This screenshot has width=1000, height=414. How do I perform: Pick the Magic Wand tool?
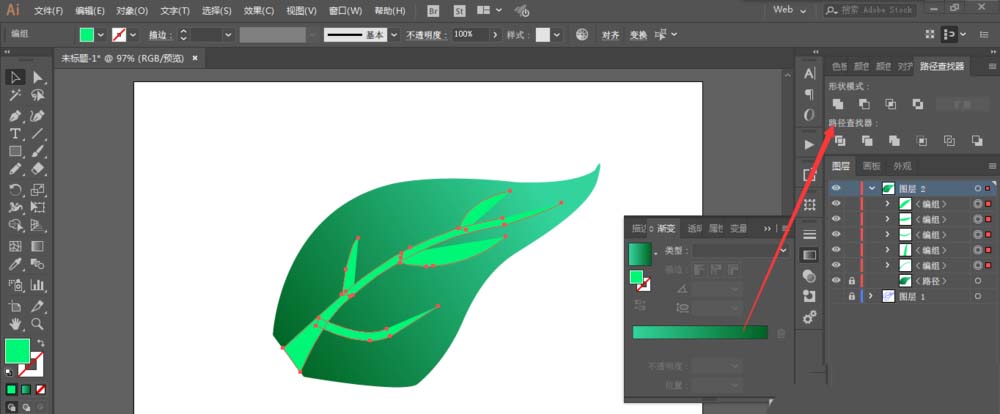click(16, 96)
